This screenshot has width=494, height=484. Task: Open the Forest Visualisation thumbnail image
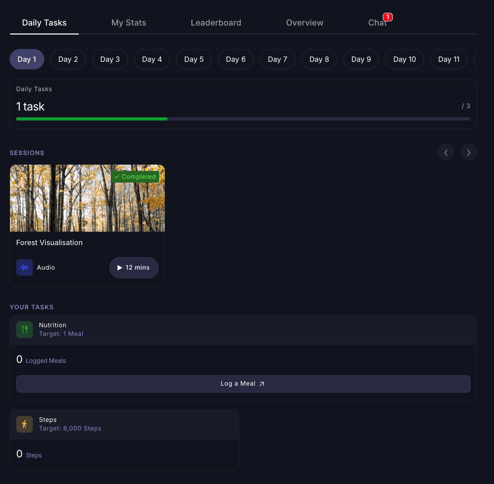click(x=87, y=198)
